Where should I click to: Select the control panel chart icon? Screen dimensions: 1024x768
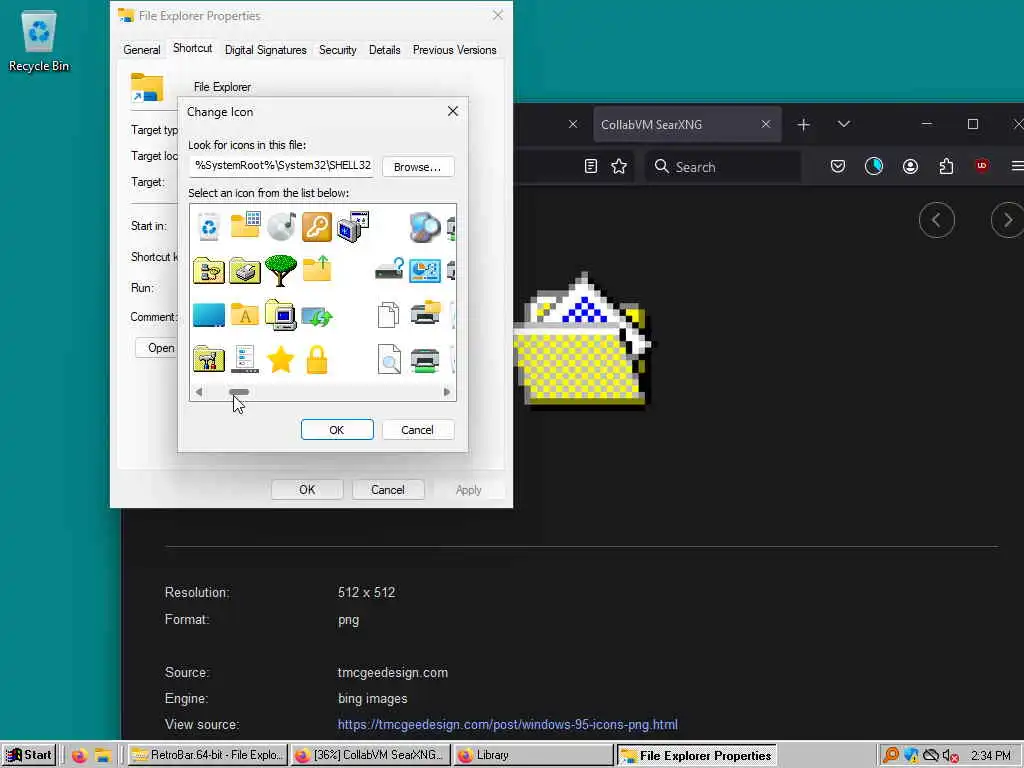[424, 270]
